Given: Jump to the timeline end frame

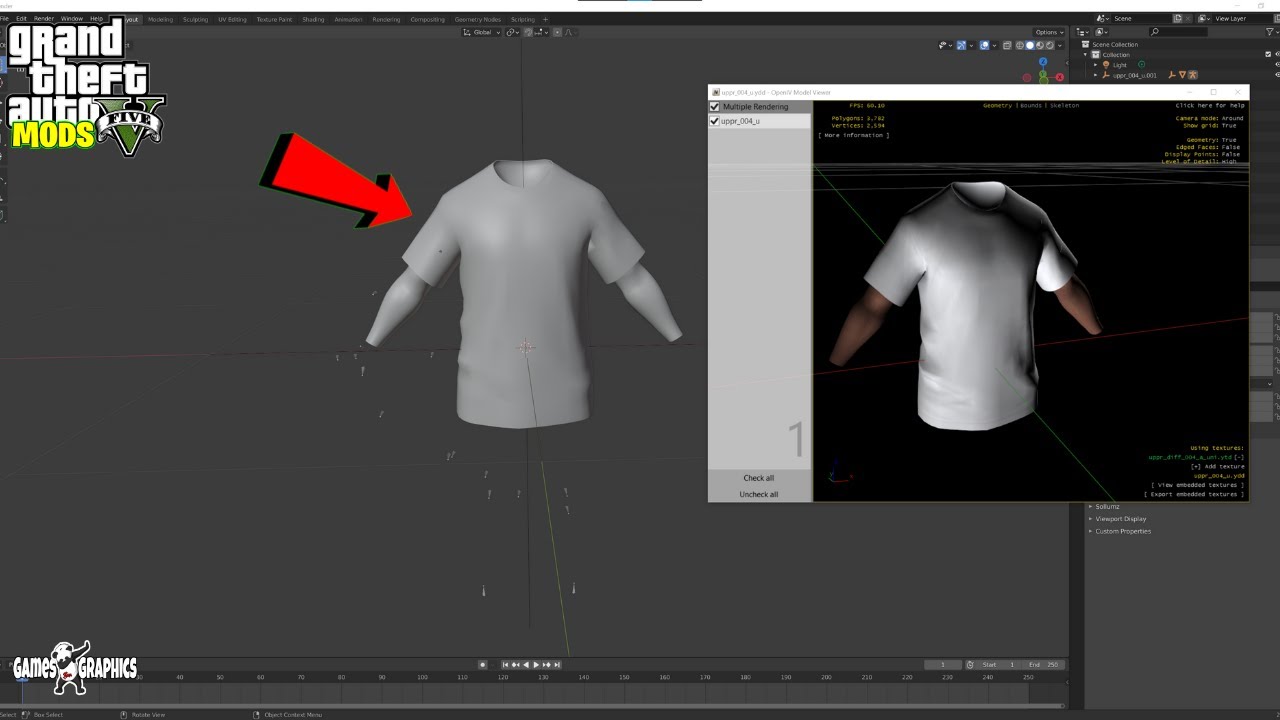Looking at the screenshot, I should (x=557, y=665).
